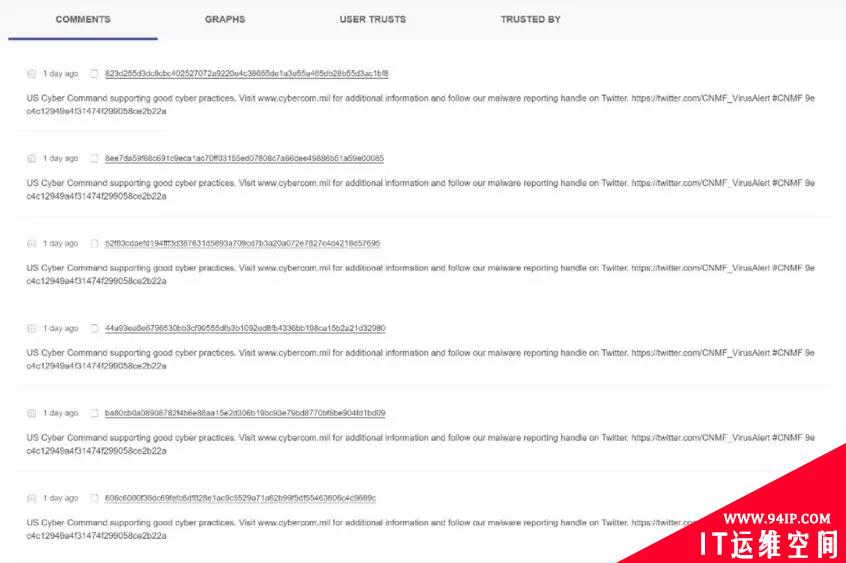
Task: Click '1 day ago' timestamp of ba80cb0a comment
Action: pyautogui.click(x=60, y=413)
